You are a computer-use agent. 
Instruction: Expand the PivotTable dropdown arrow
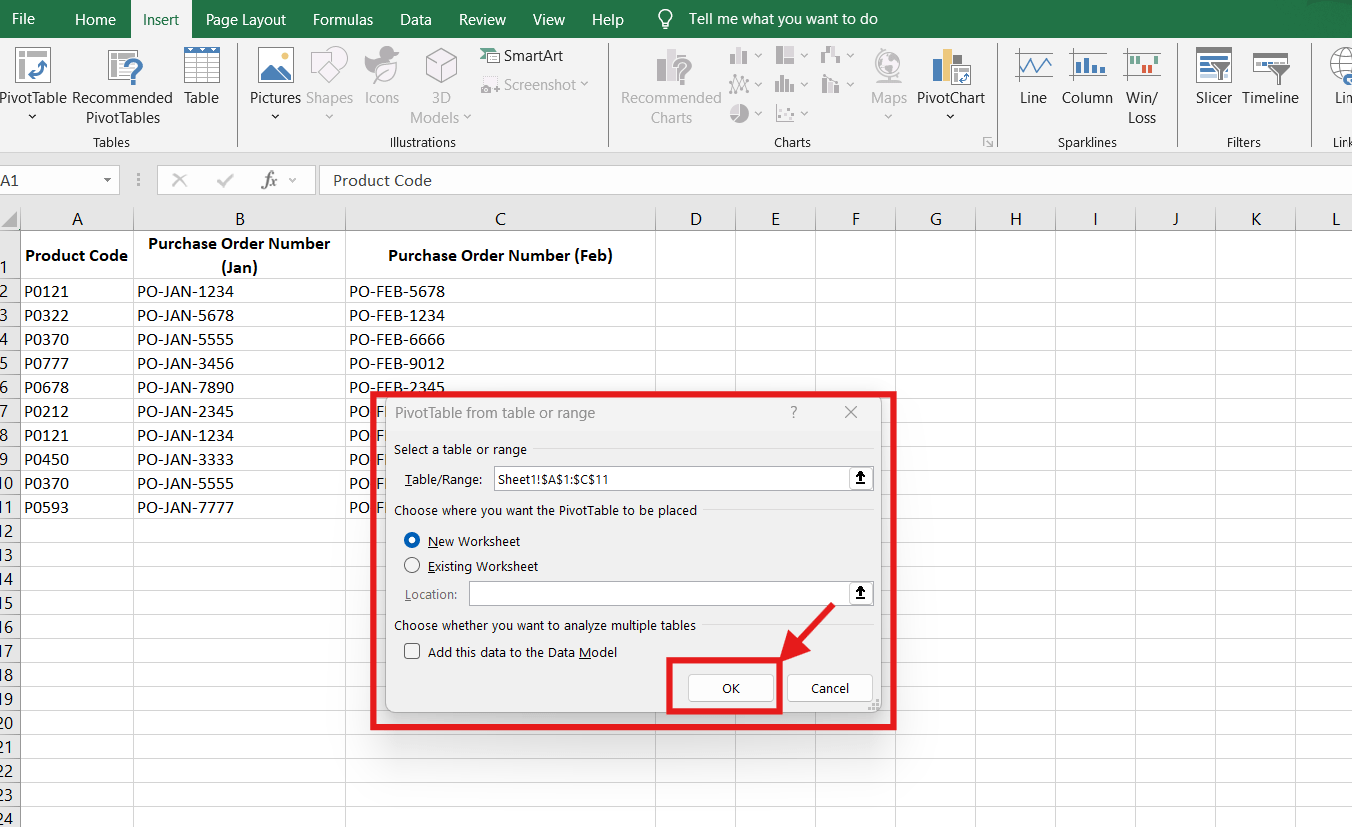[x=31, y=117]
